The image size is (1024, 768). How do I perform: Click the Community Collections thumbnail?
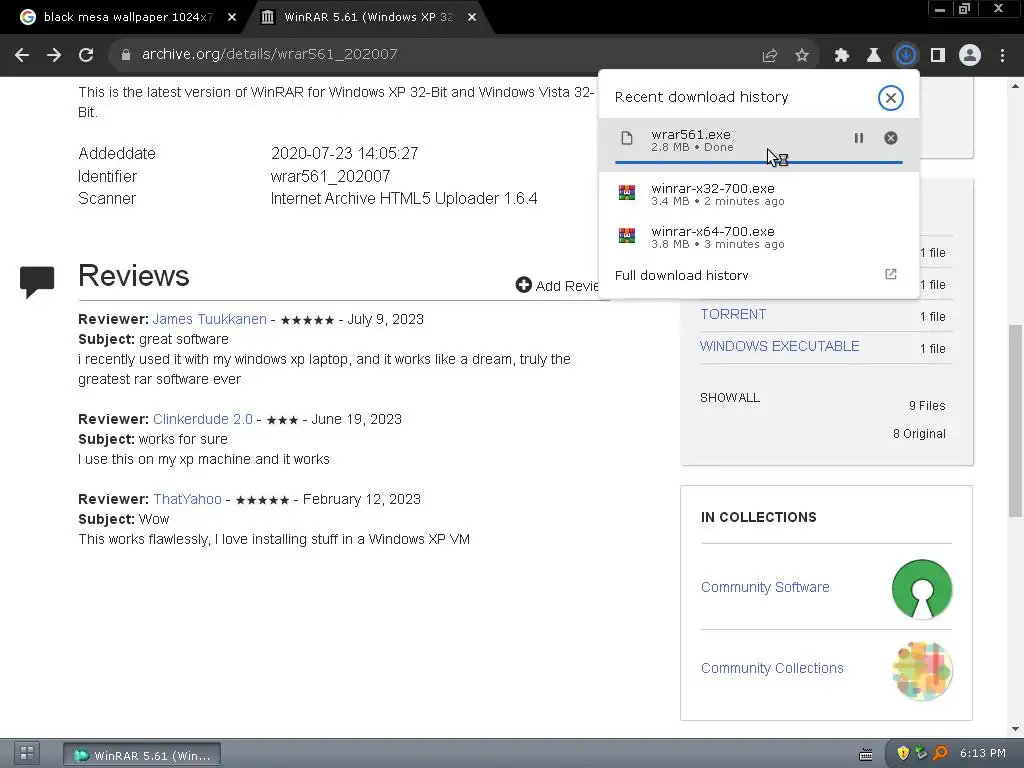tap(921, 671)
